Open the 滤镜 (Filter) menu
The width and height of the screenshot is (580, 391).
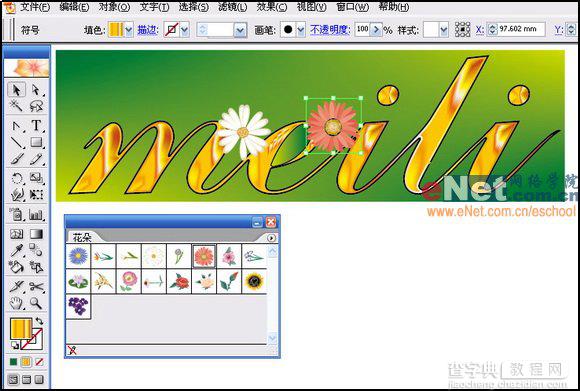233,7
